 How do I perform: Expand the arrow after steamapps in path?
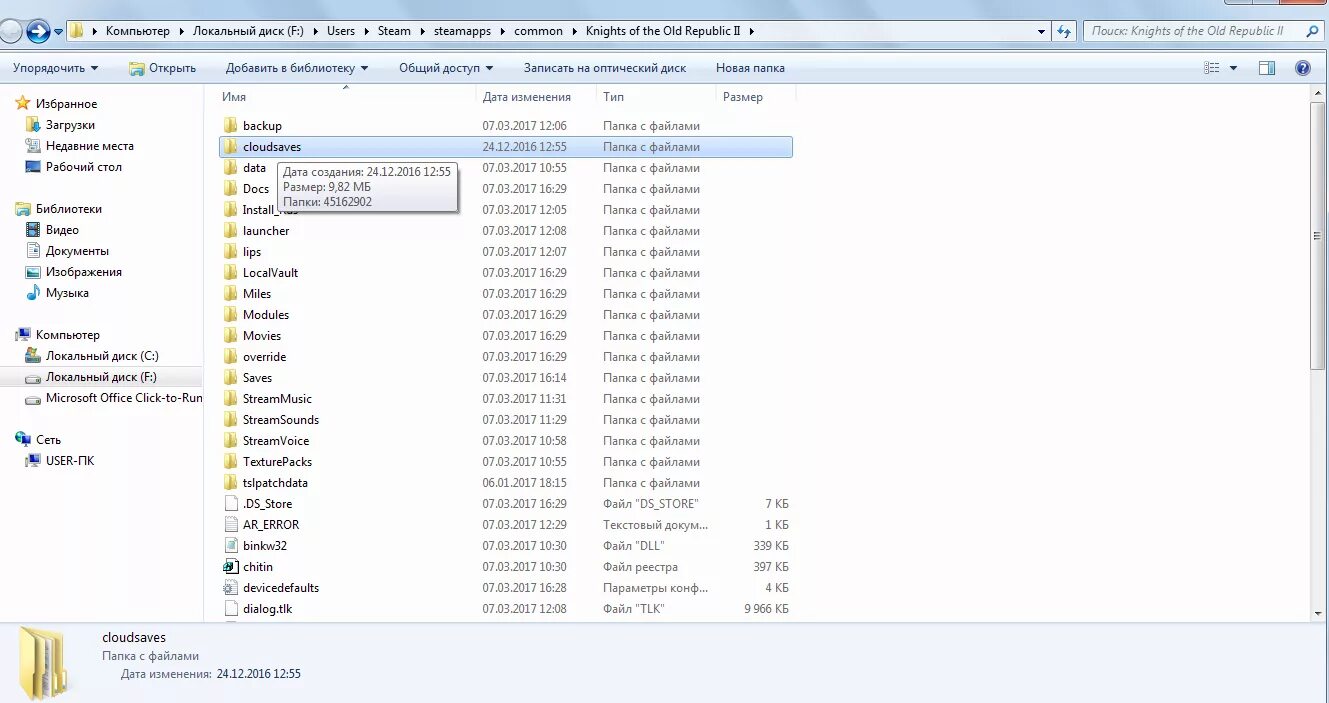(503, 31)
